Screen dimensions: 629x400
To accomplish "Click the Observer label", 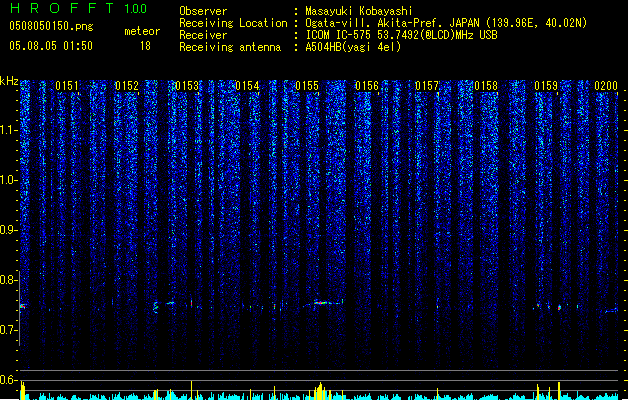I will point(203,11).
